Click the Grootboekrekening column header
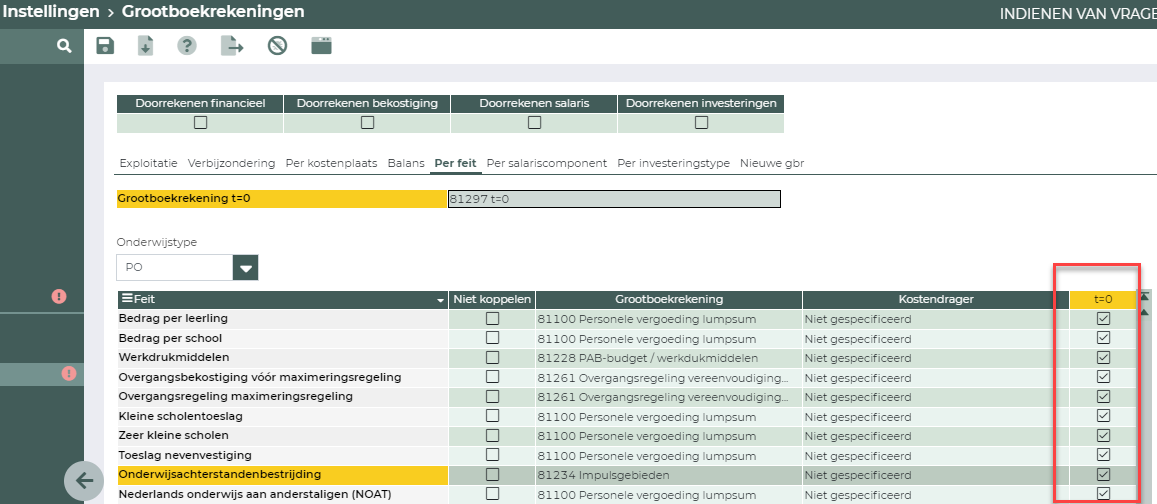This screenshot has width=1157, height=504. pos(669,300)
